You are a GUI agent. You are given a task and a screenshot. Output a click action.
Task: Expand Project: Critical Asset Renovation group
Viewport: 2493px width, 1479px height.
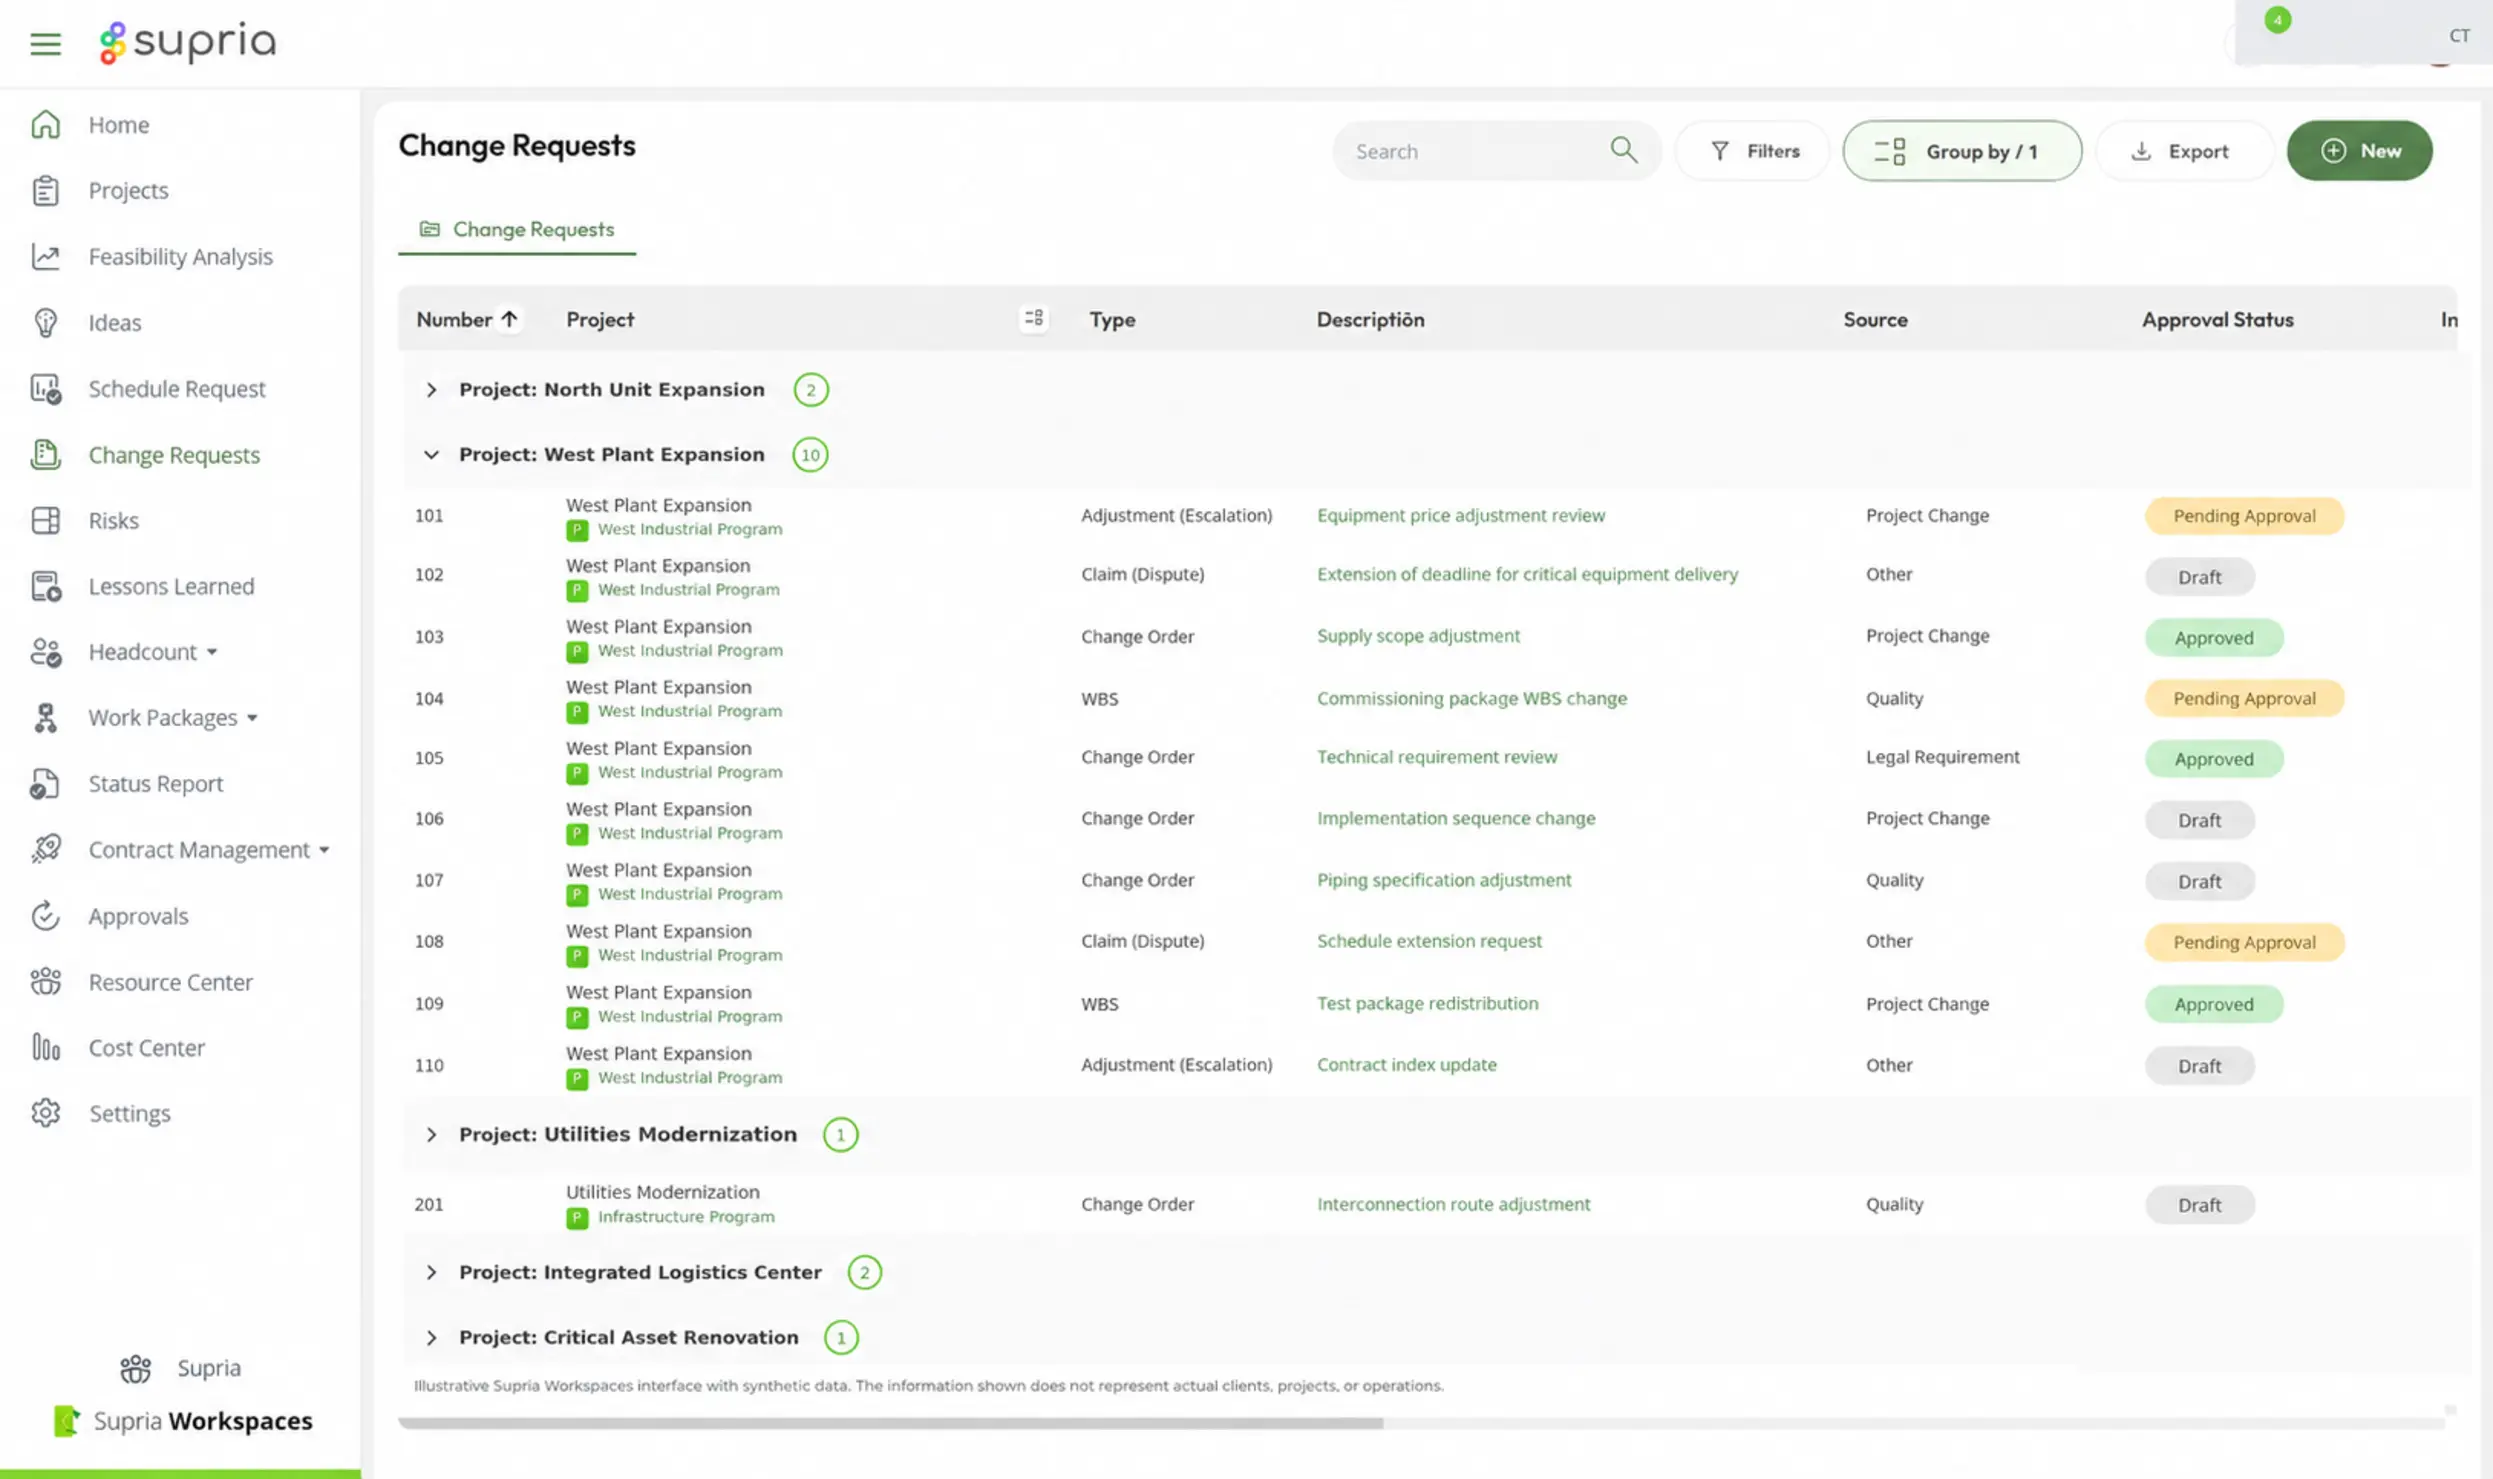tap(431, 1338)
